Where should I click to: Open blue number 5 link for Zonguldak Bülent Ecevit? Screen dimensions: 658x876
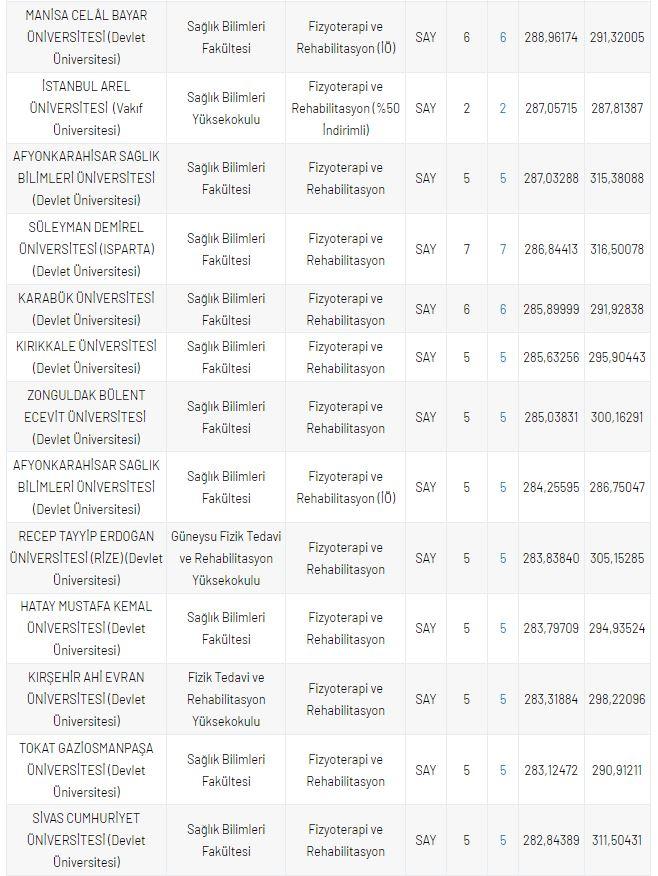(503, 417)
